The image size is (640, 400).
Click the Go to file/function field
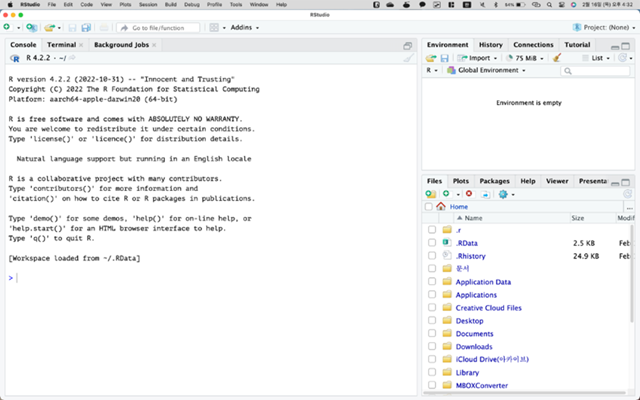[158, 28]
